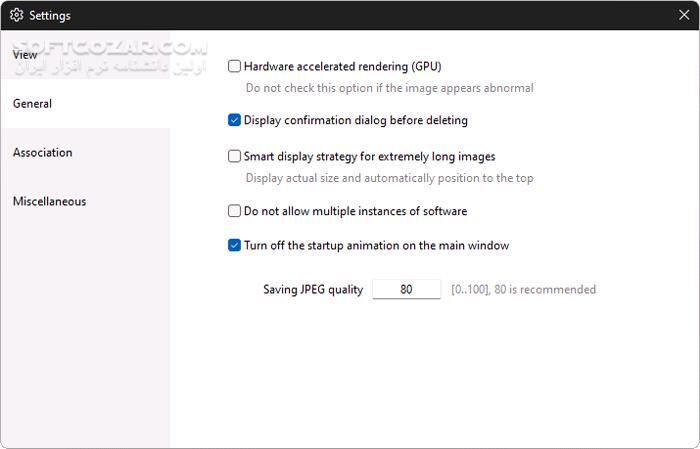Close the Settings window
This screenshot has height=449, width=700.
pos(684,15)
